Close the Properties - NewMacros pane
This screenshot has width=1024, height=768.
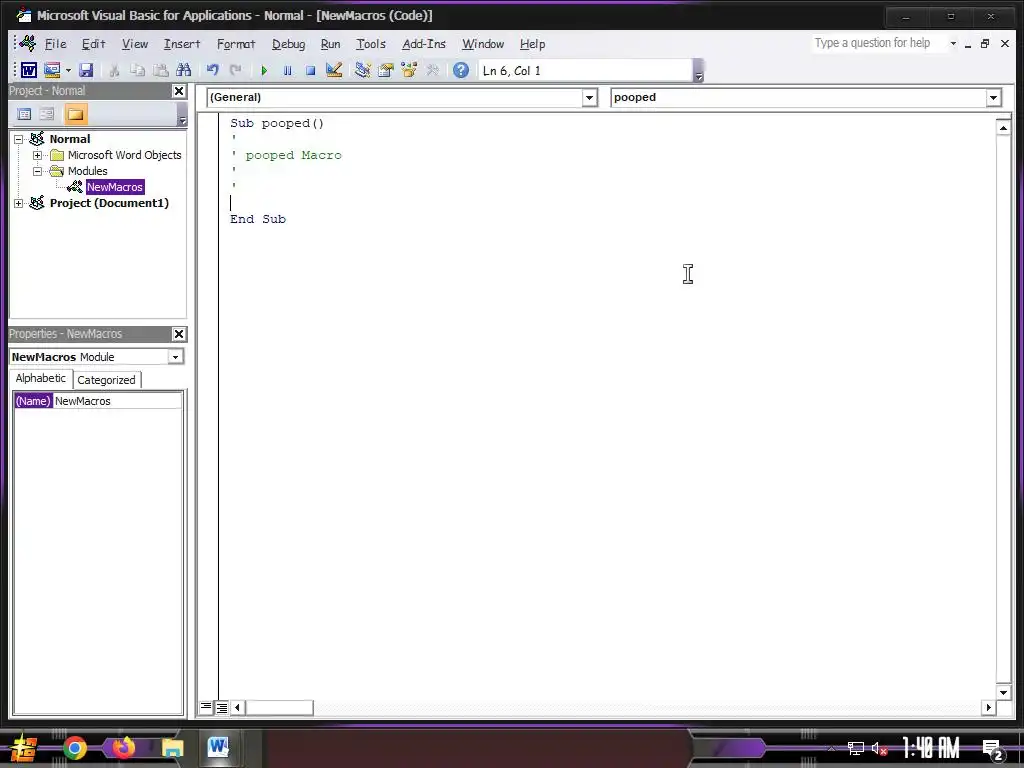tap(179, 334)
